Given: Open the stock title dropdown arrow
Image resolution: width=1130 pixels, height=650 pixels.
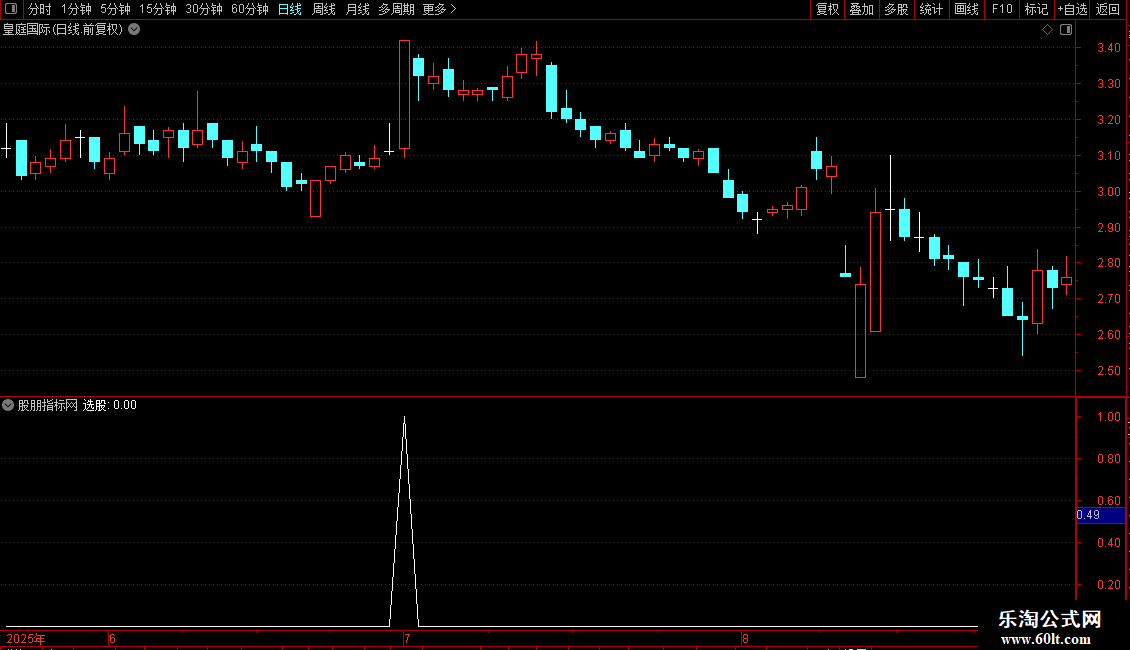Looking at the screenshot, I should [134, 30].
